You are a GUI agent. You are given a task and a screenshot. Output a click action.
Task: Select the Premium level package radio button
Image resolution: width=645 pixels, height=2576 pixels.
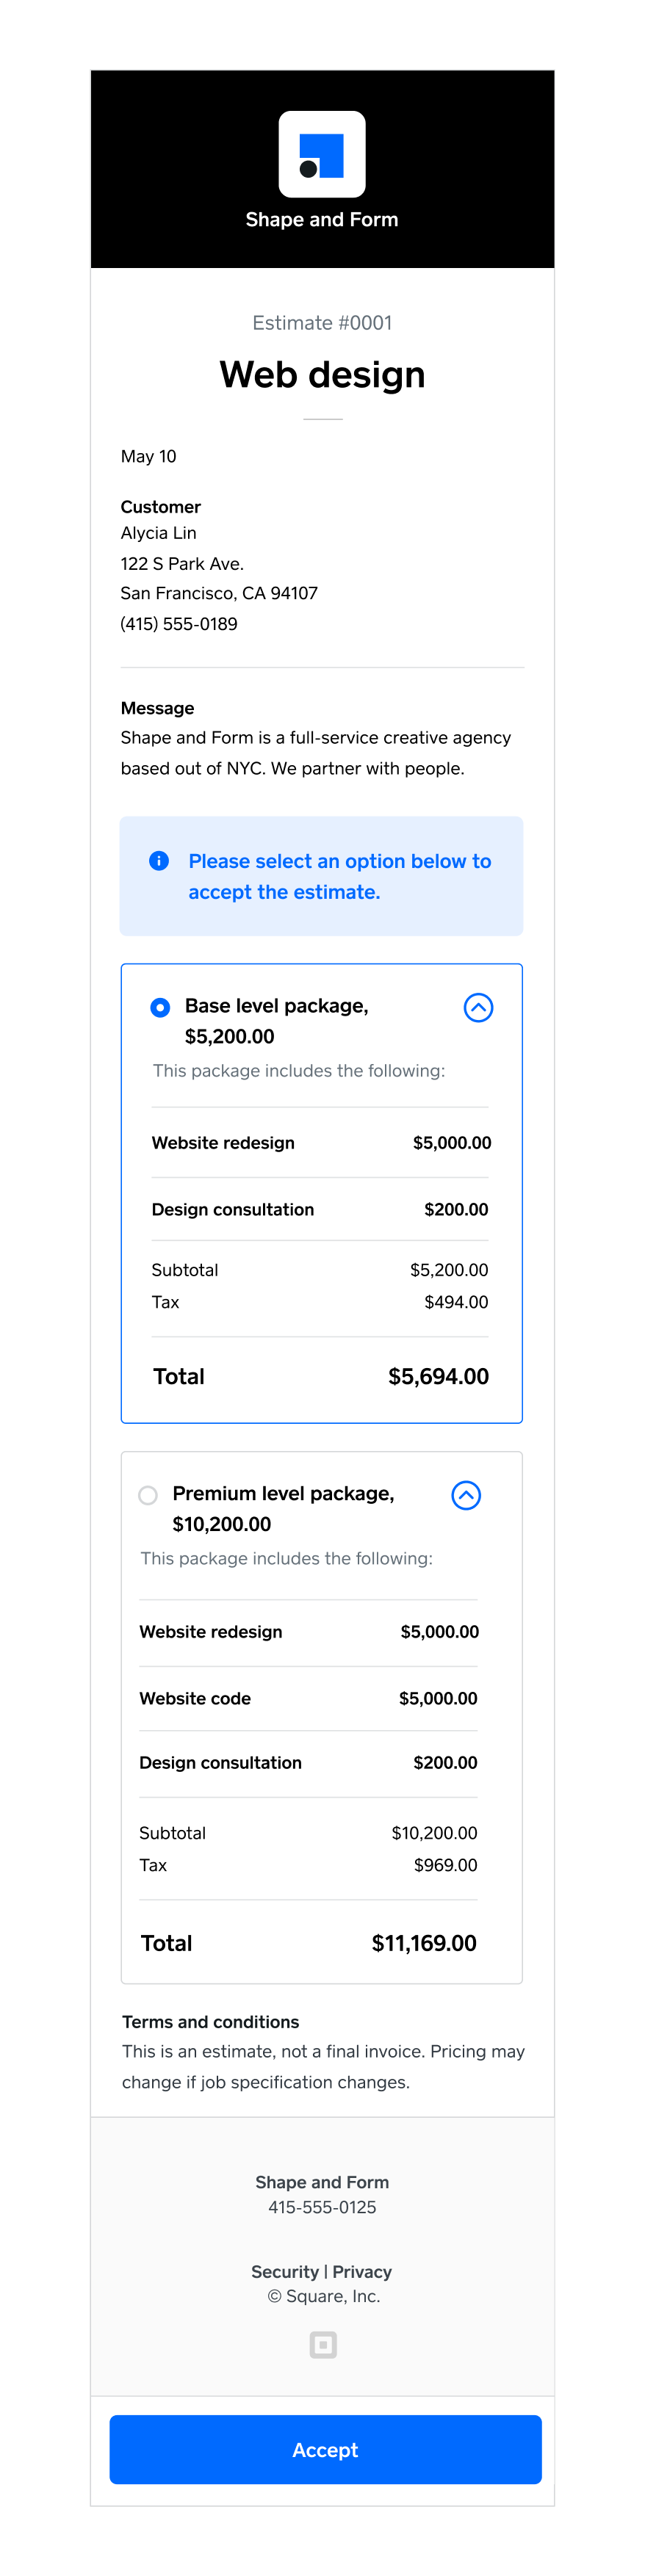[x=147, y=1495]
